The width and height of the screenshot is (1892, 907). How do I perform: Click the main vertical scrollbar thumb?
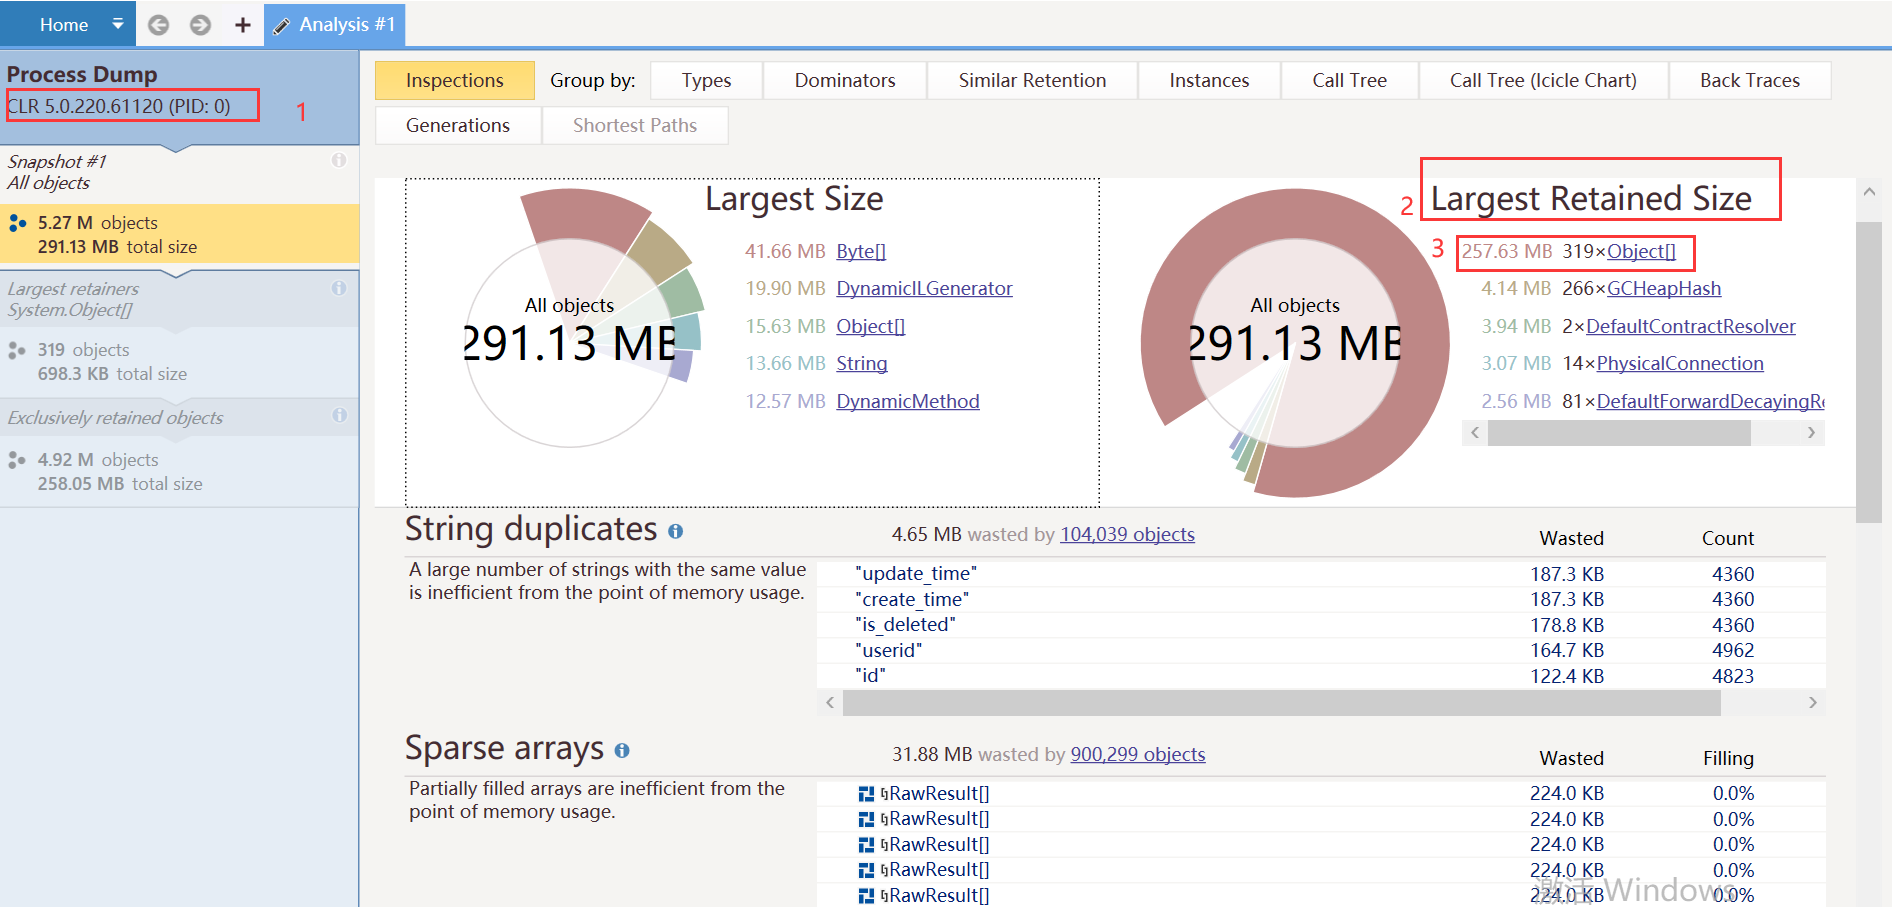pyautogui.click(x=1869, y=372)
